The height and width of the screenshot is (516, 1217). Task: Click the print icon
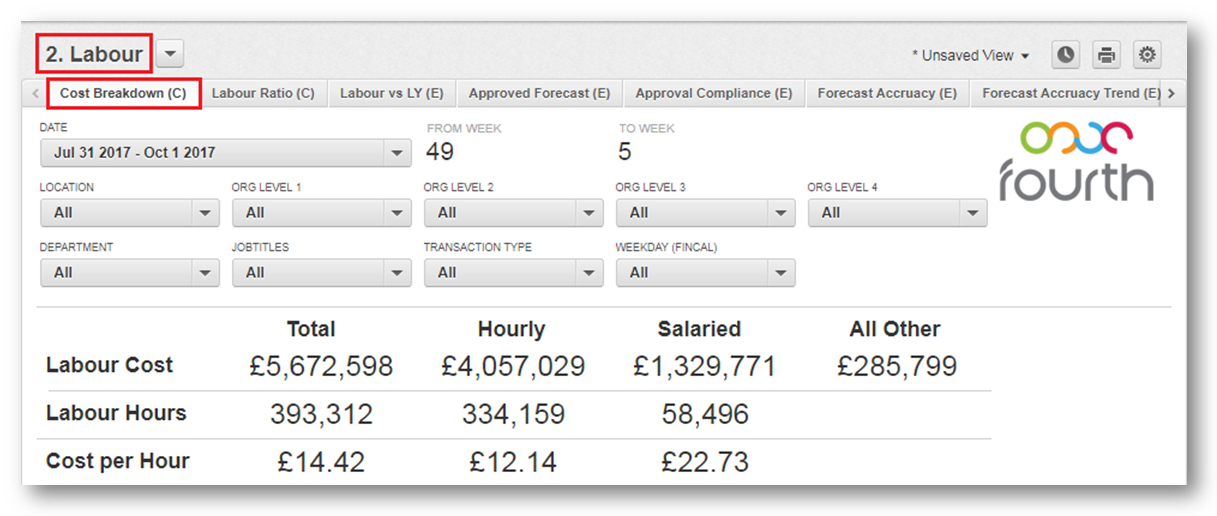tap(1106, 55)
